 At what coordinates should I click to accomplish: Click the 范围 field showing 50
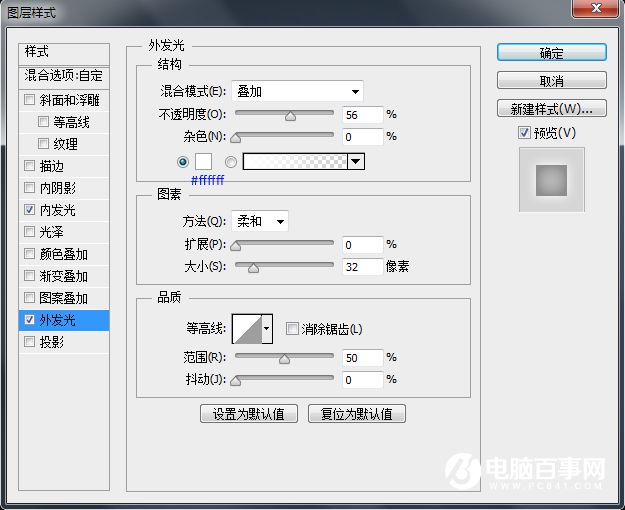[x=363, y=358]
